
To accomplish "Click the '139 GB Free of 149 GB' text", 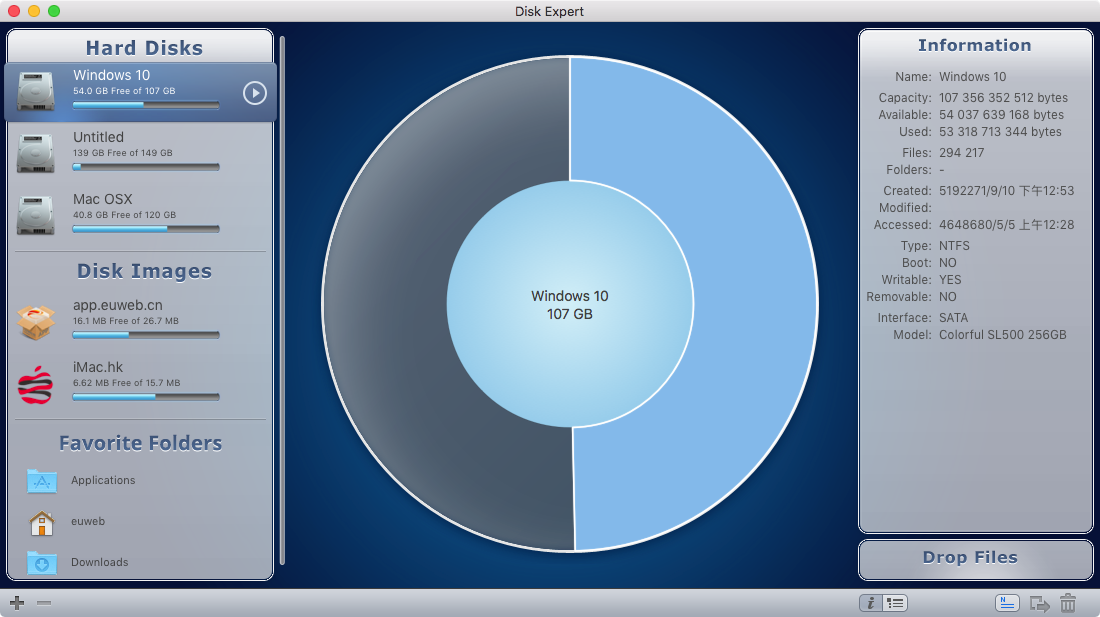I will tap(123, 153).
